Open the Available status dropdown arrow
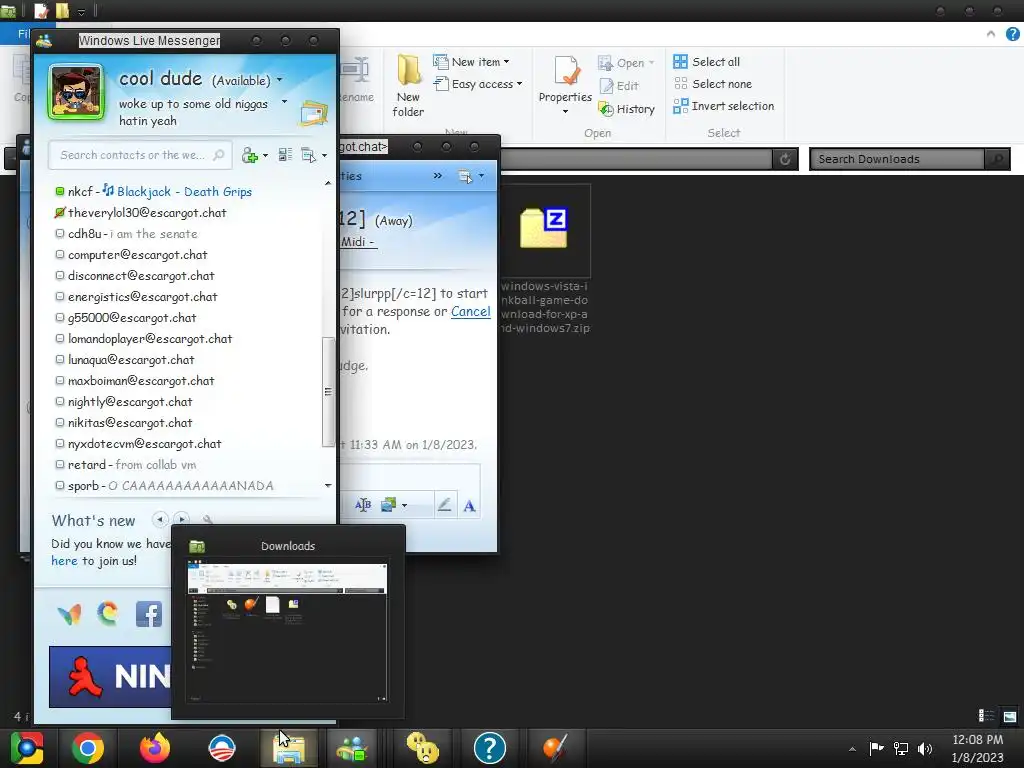This screenshot has width=1024, height=768. click(x=280, y=80)
